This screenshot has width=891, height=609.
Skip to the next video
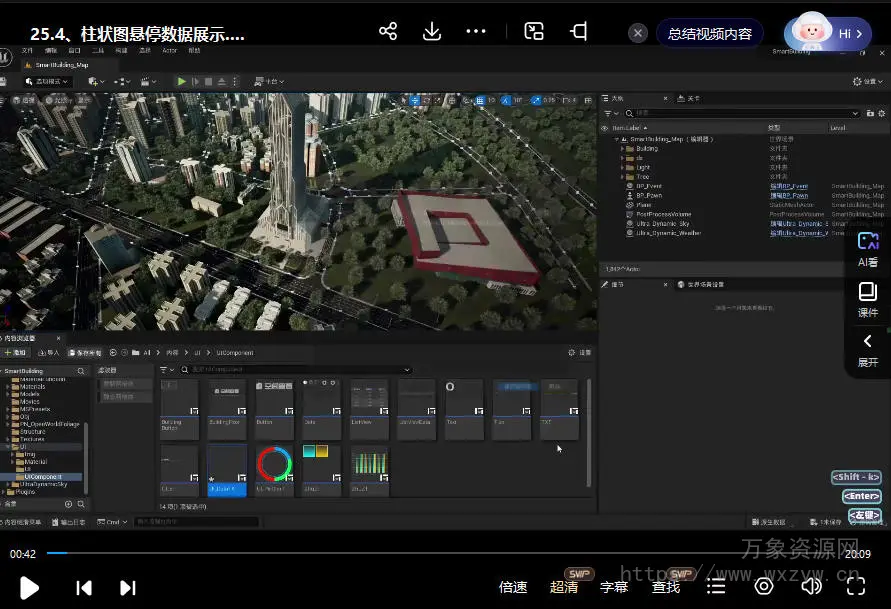tap(128, 587)
